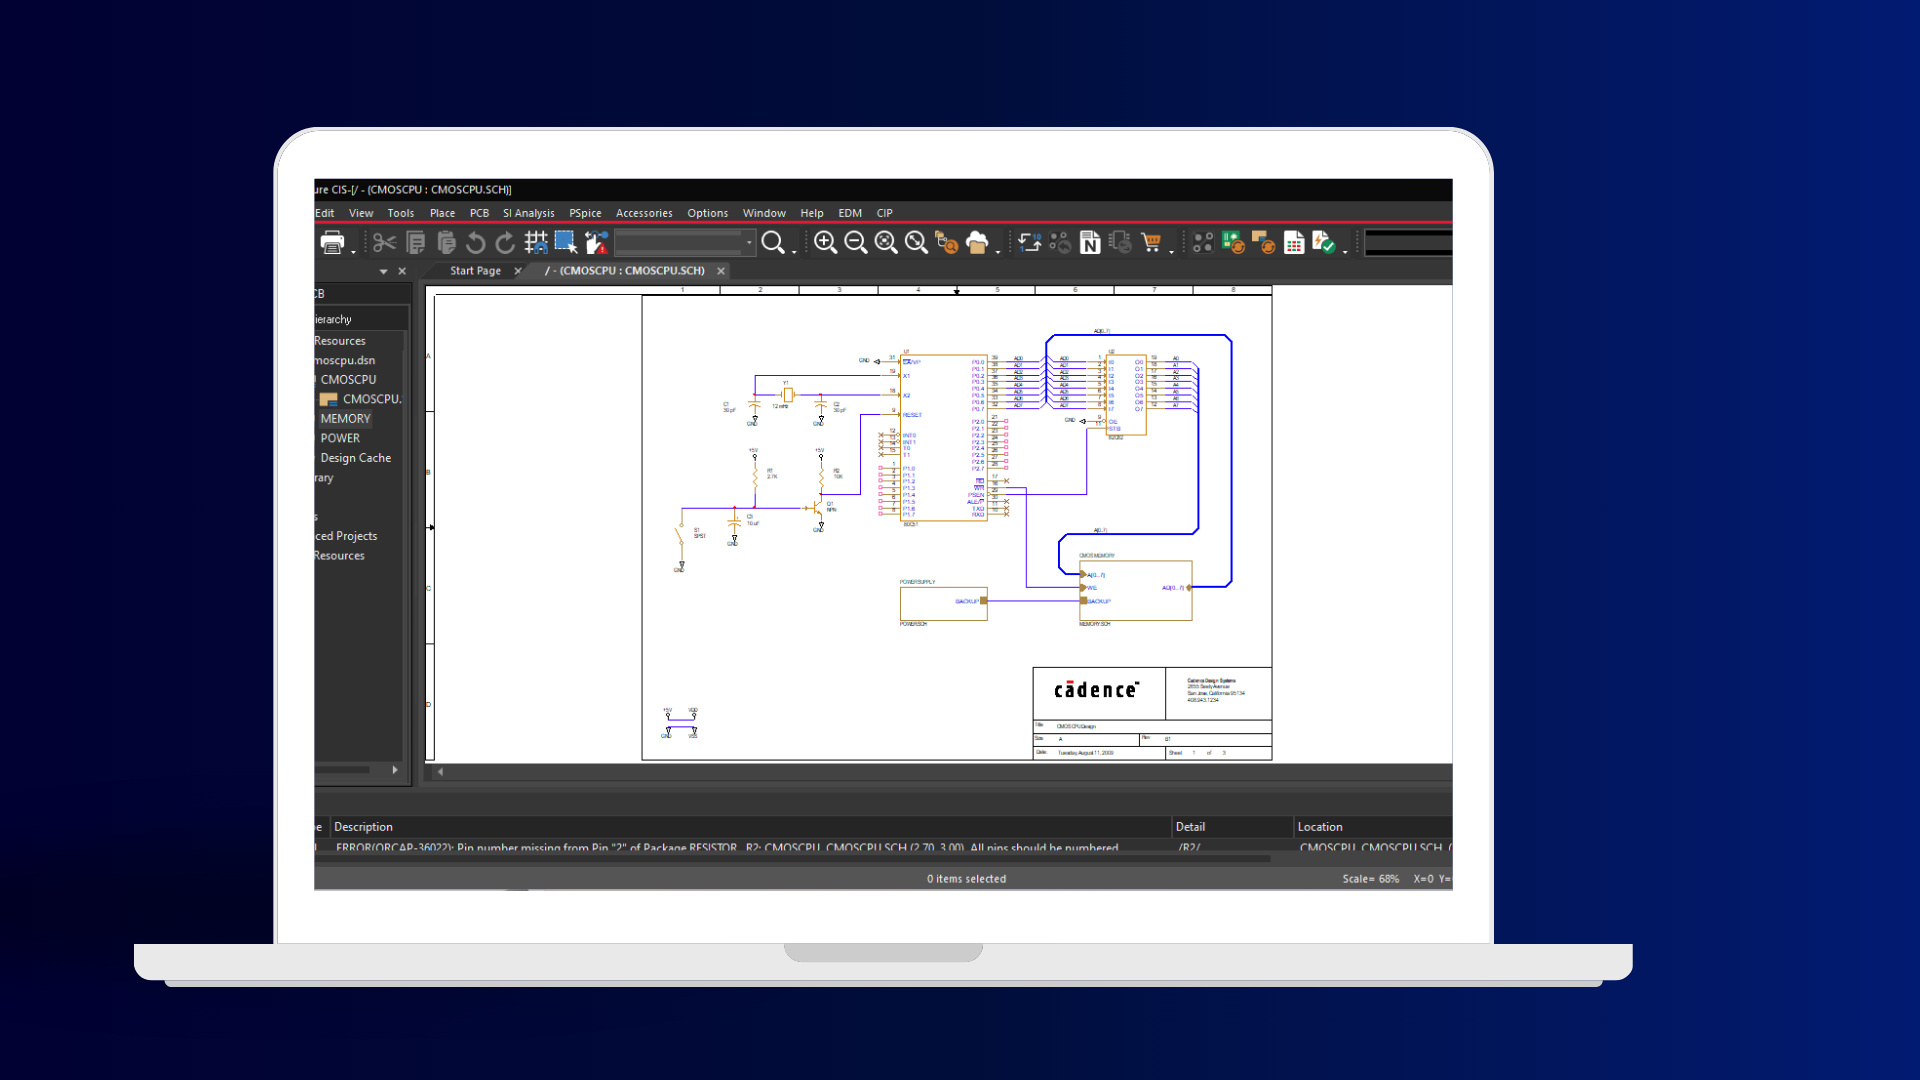Create netlist with N icon
This screenshot has height=1080, width=1920.
pos(1090,242)
